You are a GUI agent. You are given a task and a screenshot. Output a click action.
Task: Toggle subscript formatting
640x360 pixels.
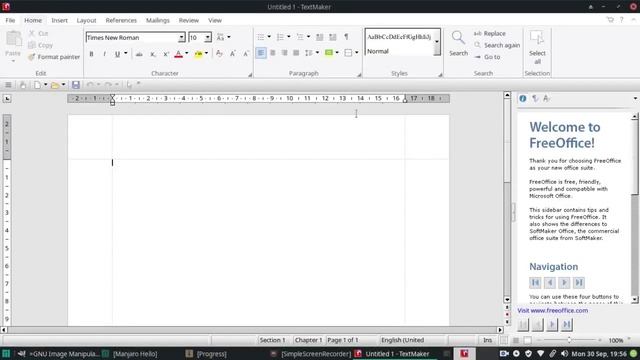click(x=153, y=54)
